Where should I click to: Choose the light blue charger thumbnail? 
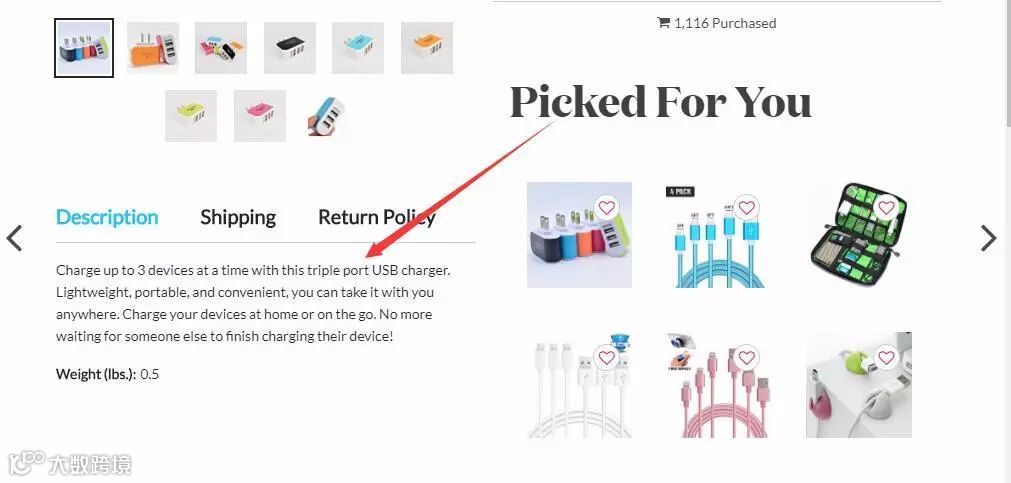click(358, 48)
